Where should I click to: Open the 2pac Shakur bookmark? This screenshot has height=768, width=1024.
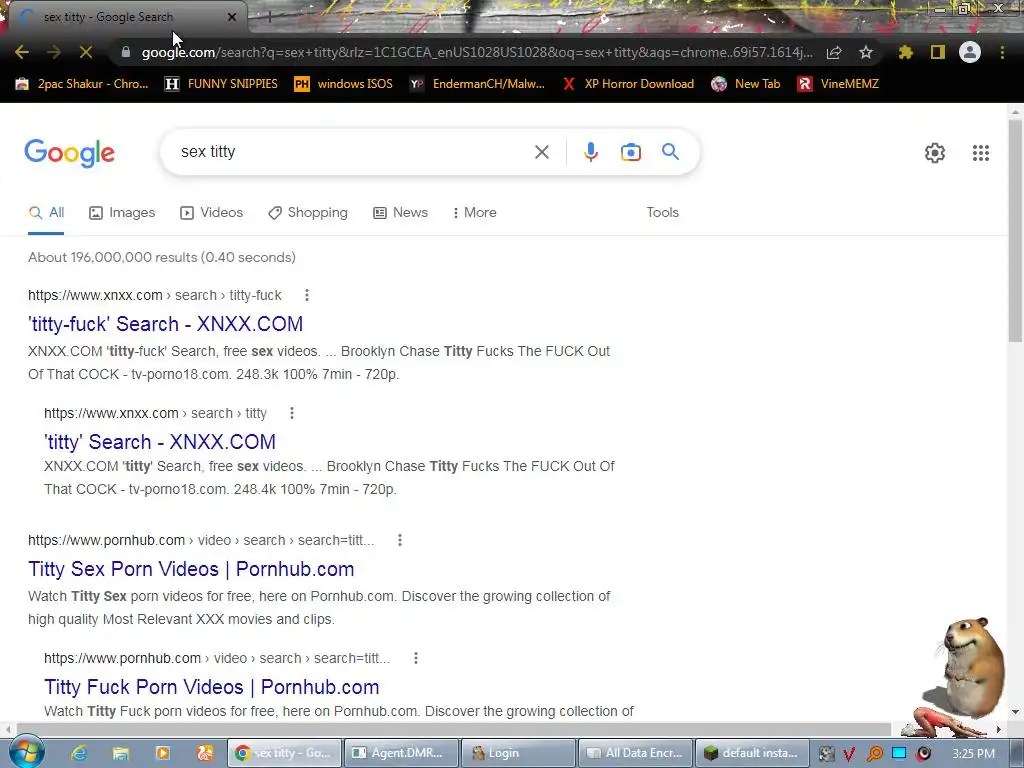pyautogui.click(x=82, y=84)
